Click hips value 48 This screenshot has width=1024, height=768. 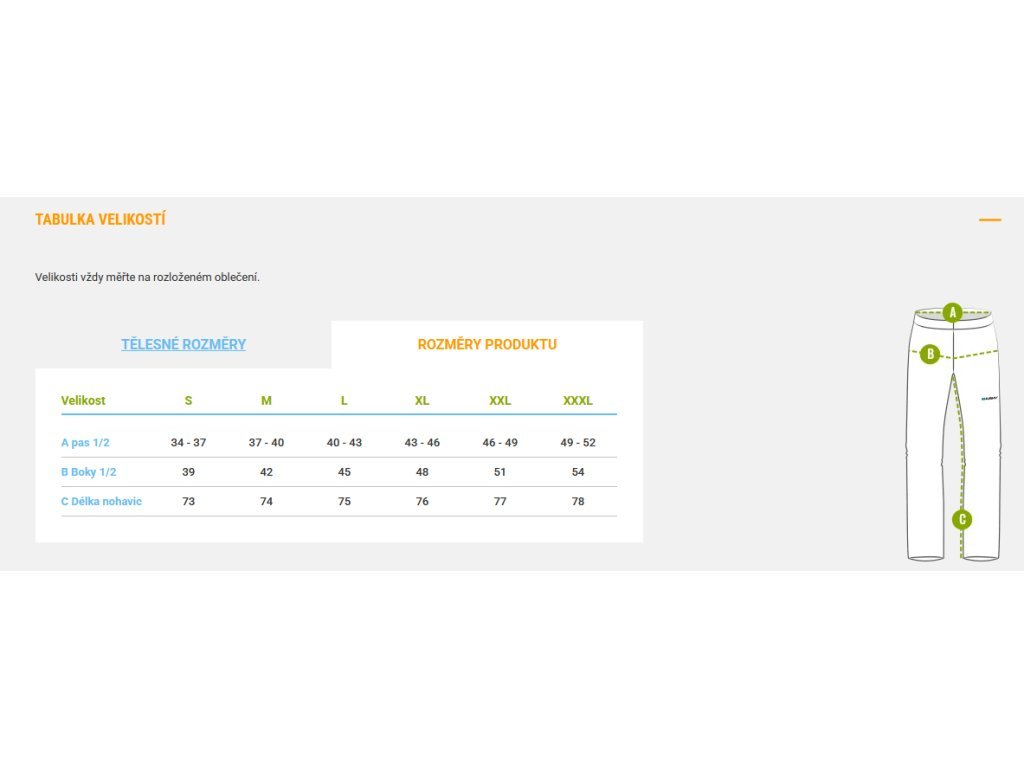point(422,472)
